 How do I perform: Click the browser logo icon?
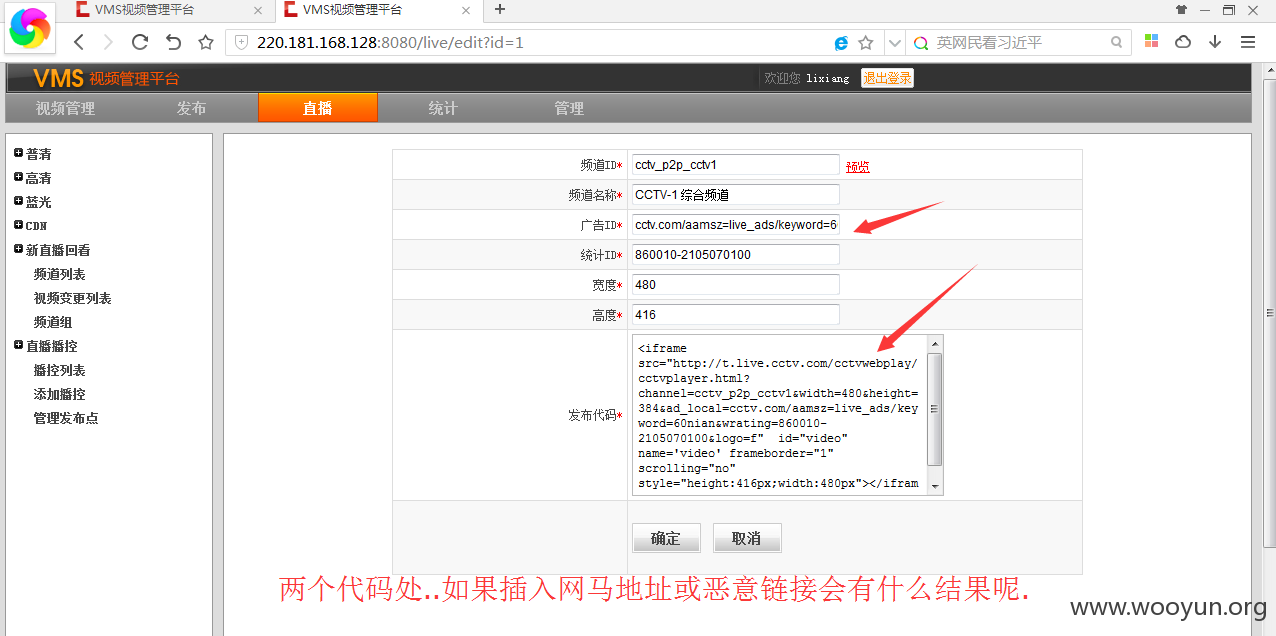[x=29, y=28]
